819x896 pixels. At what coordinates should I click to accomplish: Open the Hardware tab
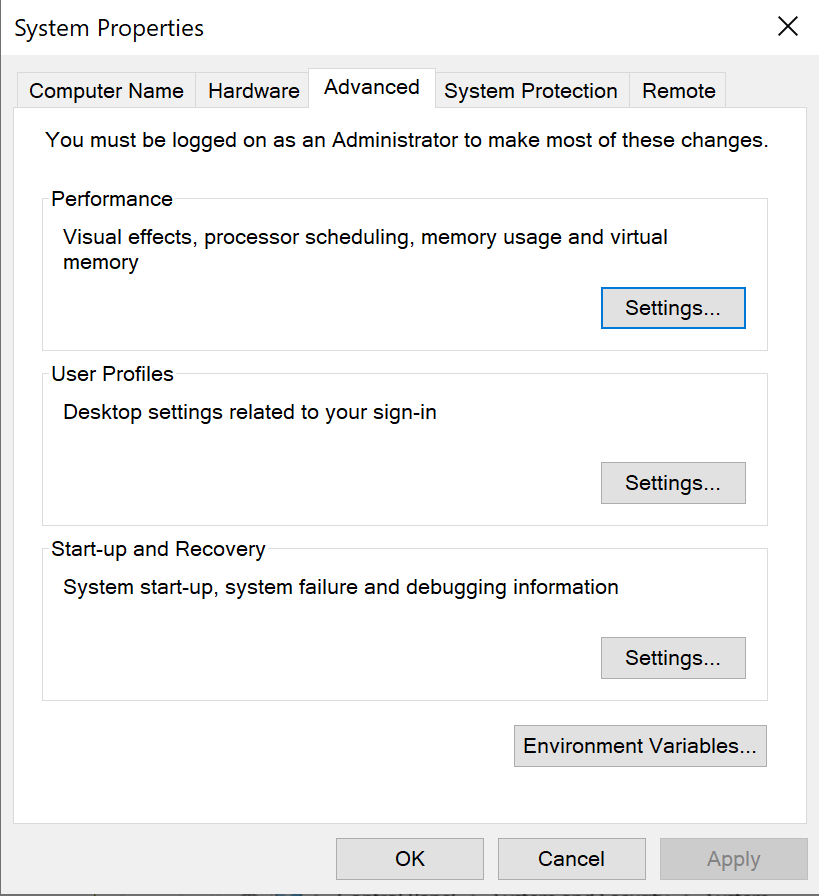[x=252, y=90]
